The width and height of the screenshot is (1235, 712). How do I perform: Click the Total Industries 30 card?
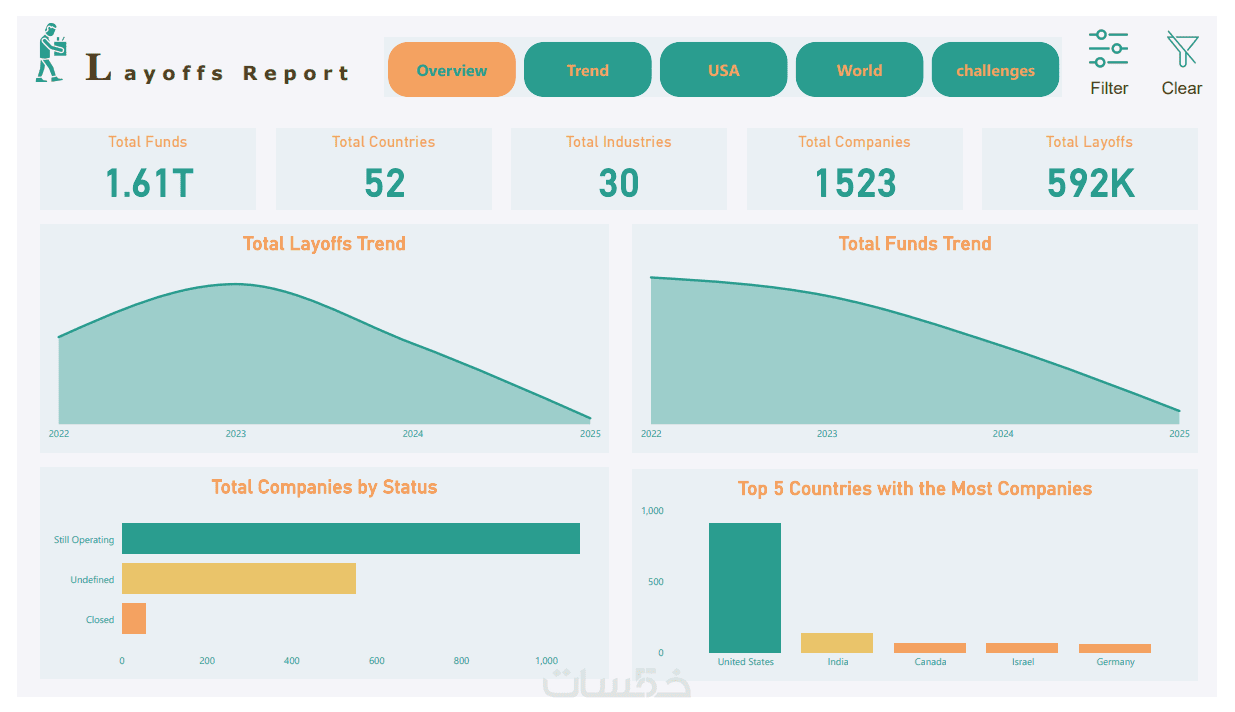coord(619,169)
